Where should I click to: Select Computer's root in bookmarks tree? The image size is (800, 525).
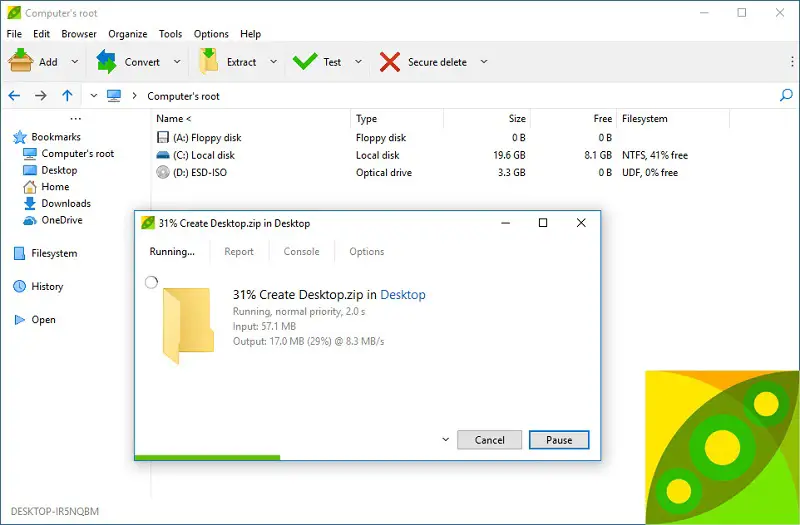coord(78,154)
